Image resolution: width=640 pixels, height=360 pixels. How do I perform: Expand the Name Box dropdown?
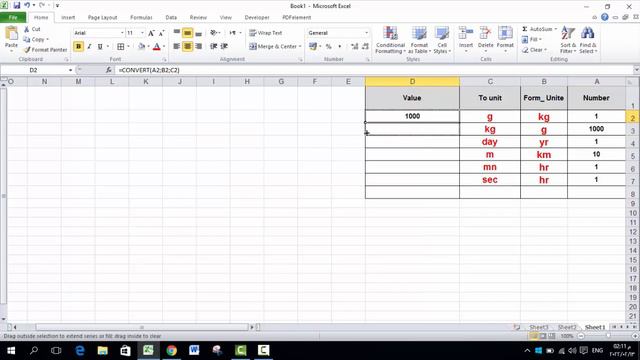(x=70, y=70)
